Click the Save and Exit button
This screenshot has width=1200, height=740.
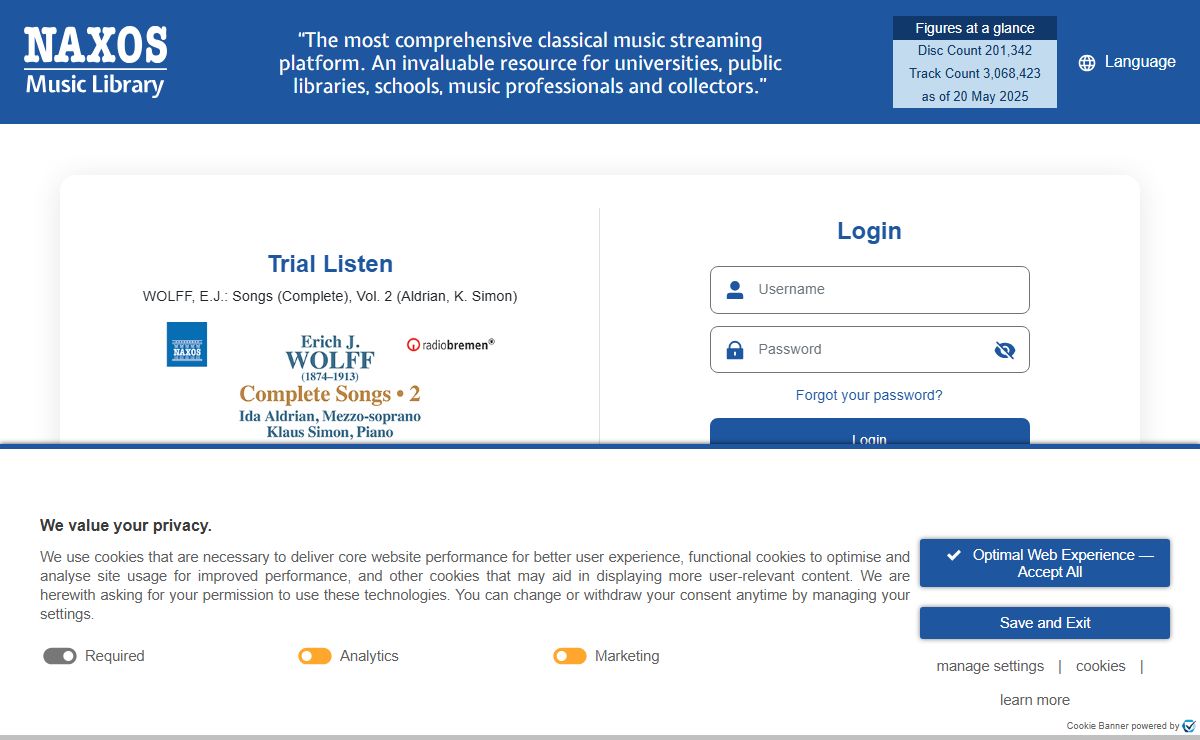point(1045,623)
